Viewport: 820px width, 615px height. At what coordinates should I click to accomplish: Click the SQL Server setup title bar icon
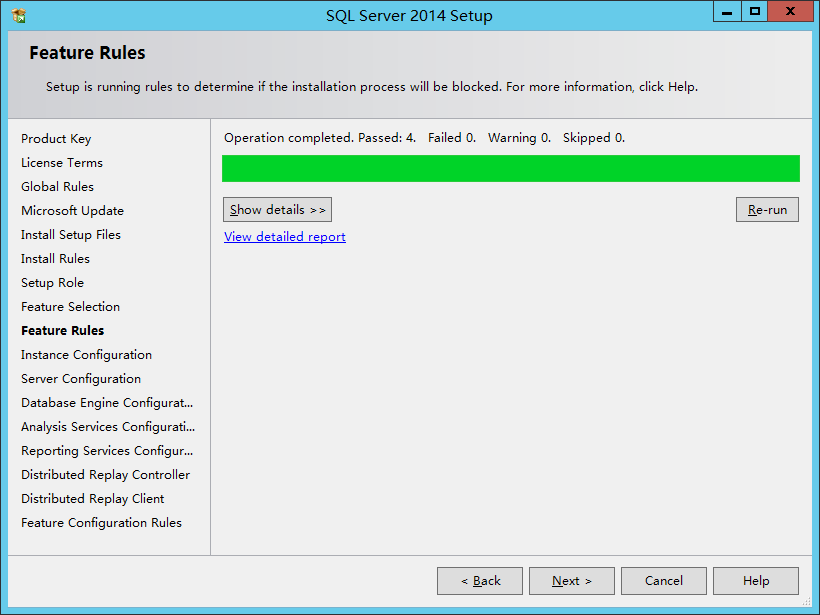(x=18, y=16)
